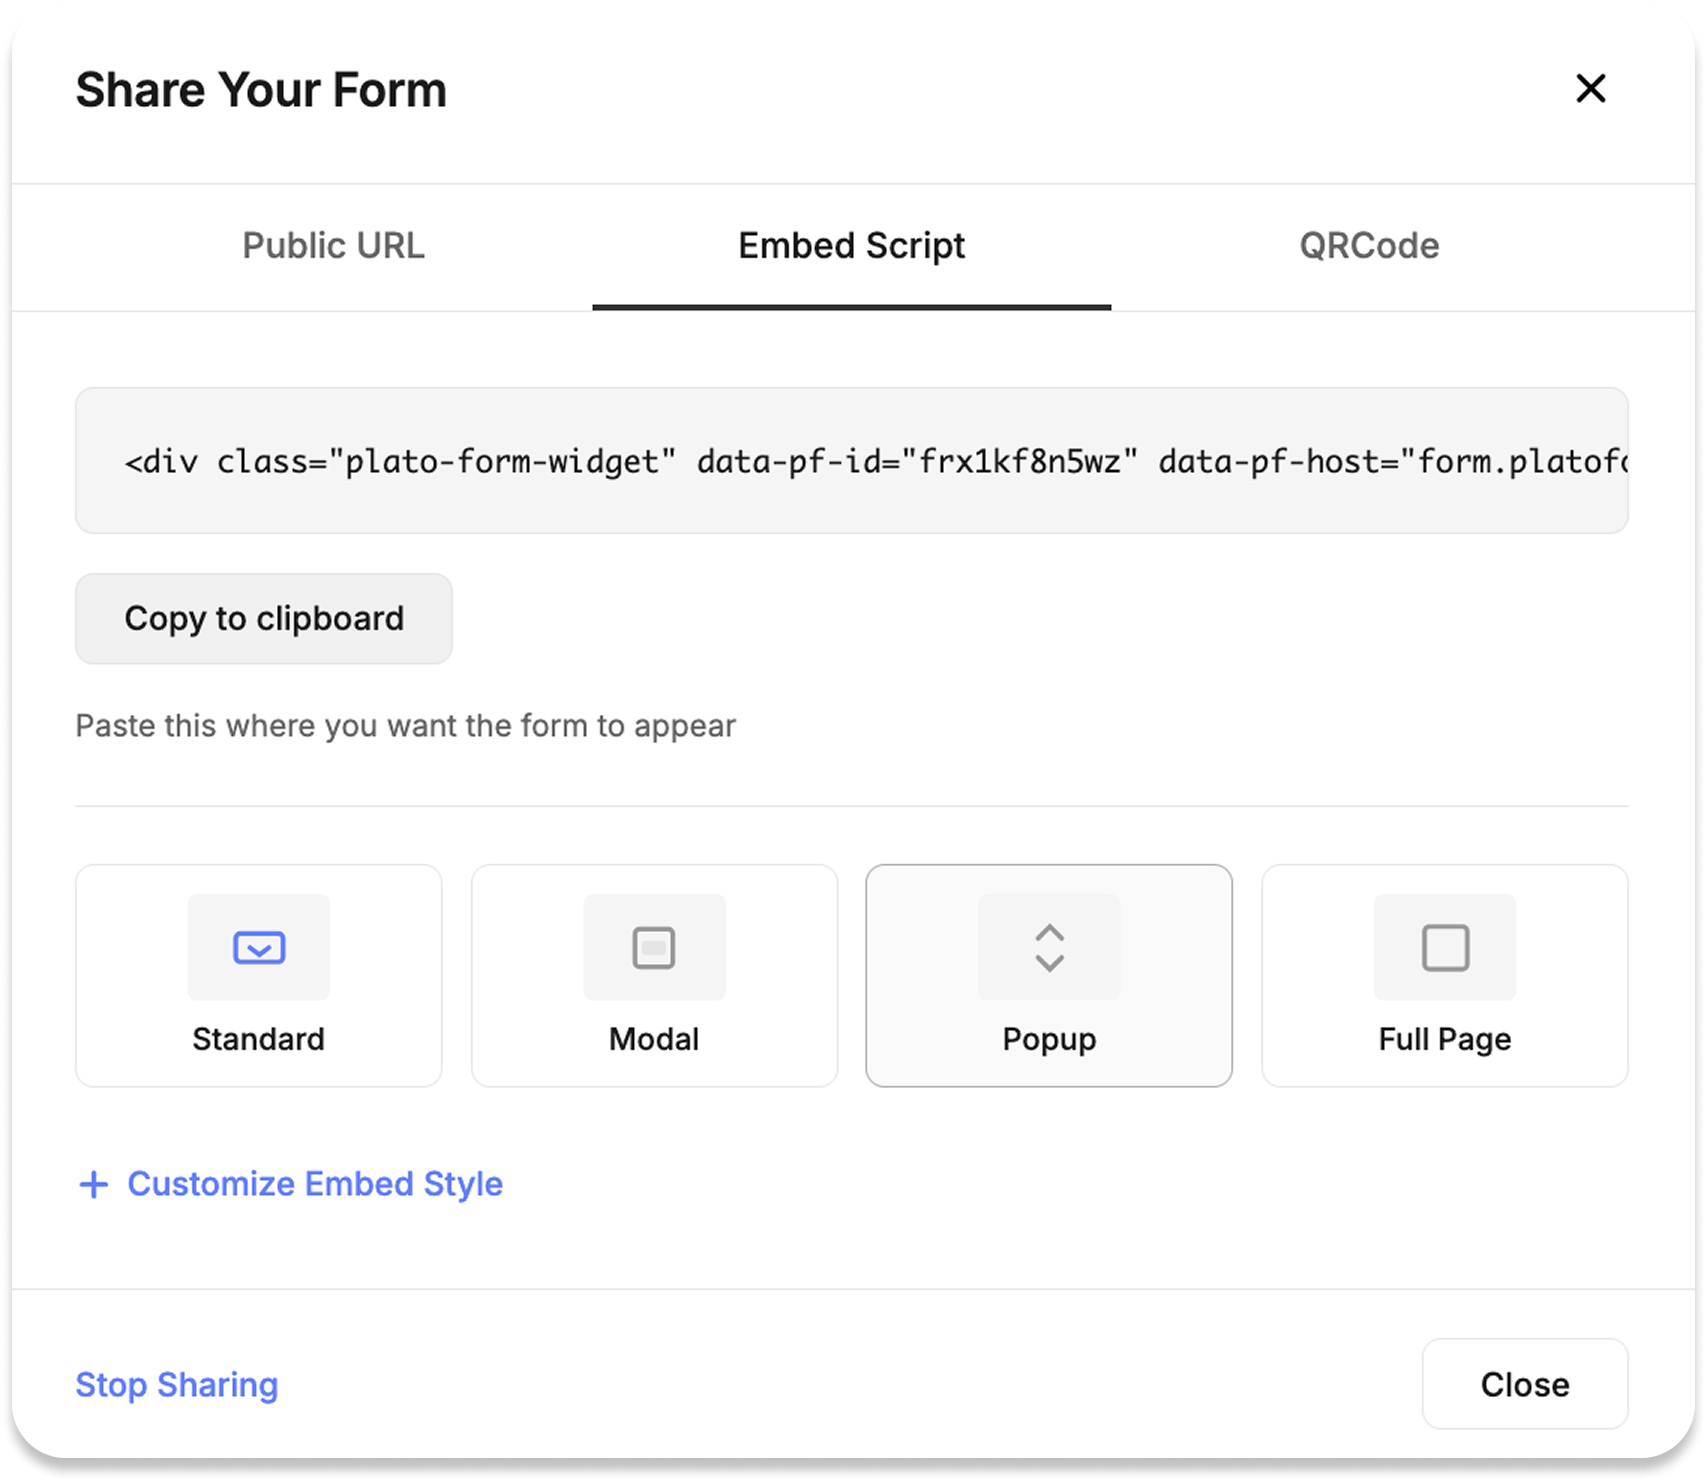Click the Modal embed icon
Image resolution: width=1707 pixels, height=1482 pixels.
(x=653, y=947)
